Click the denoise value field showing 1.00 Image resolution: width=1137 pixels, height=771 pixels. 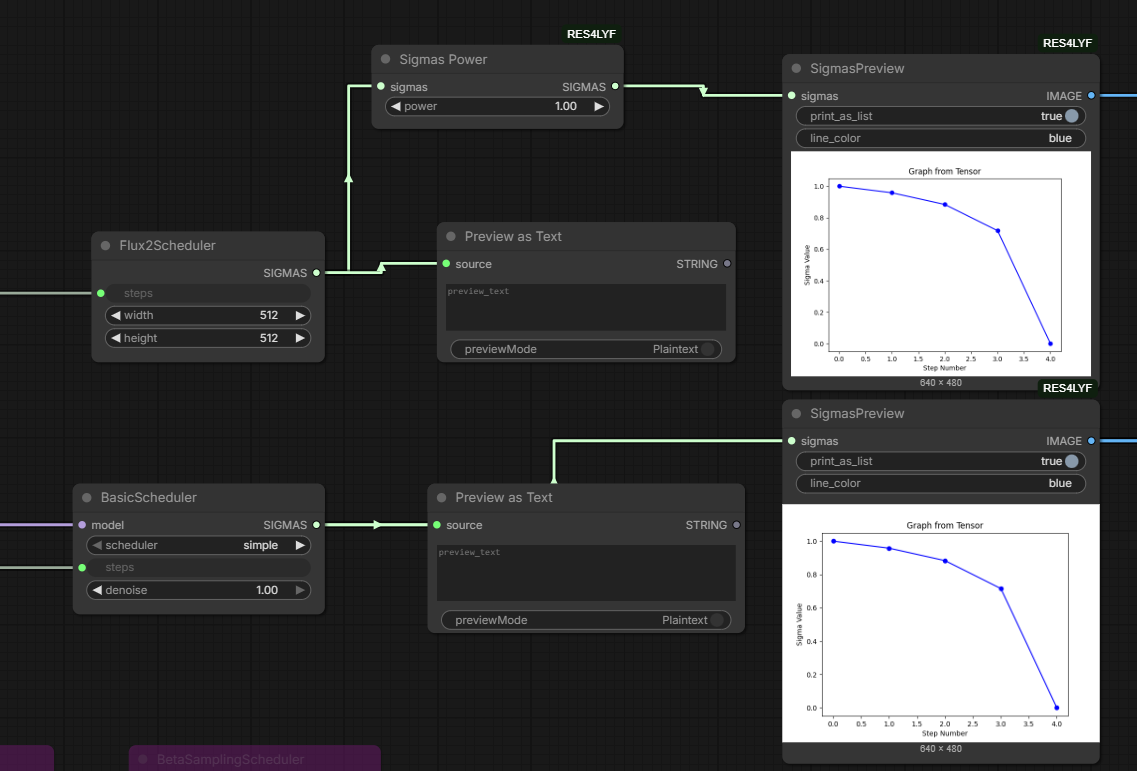198,590
